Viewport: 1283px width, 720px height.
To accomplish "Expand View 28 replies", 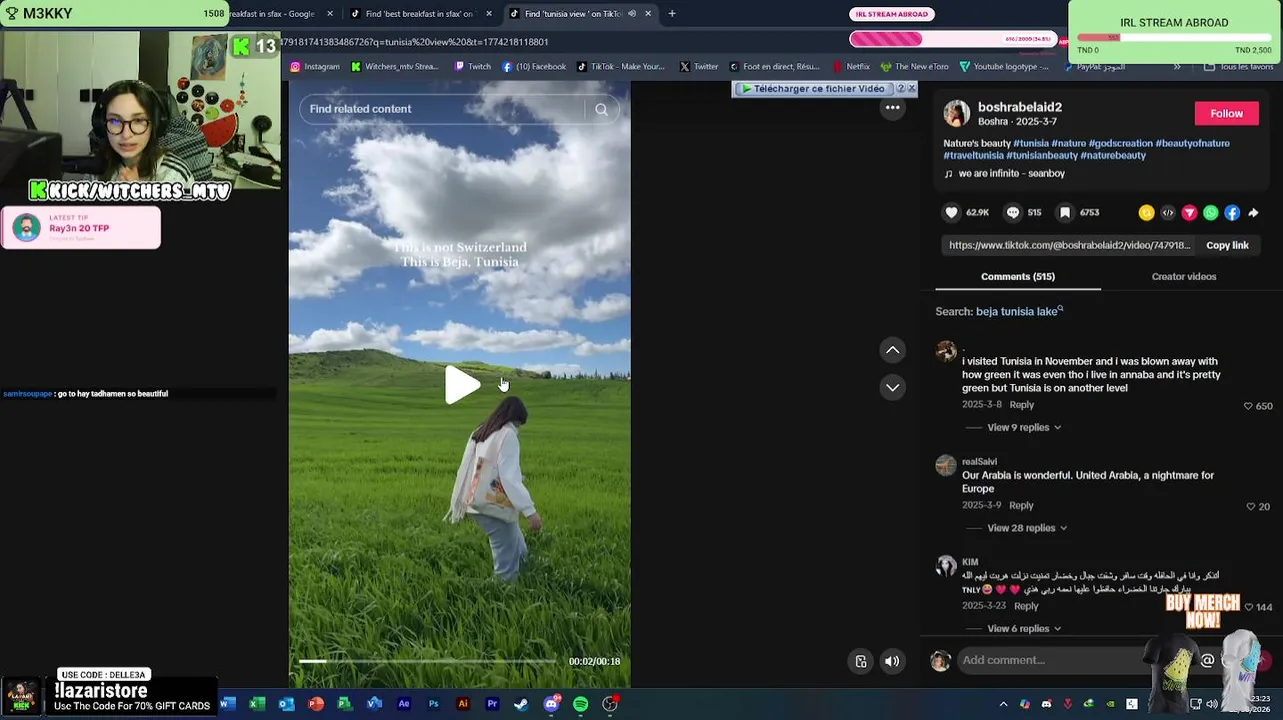I will tap(1027, 528).
